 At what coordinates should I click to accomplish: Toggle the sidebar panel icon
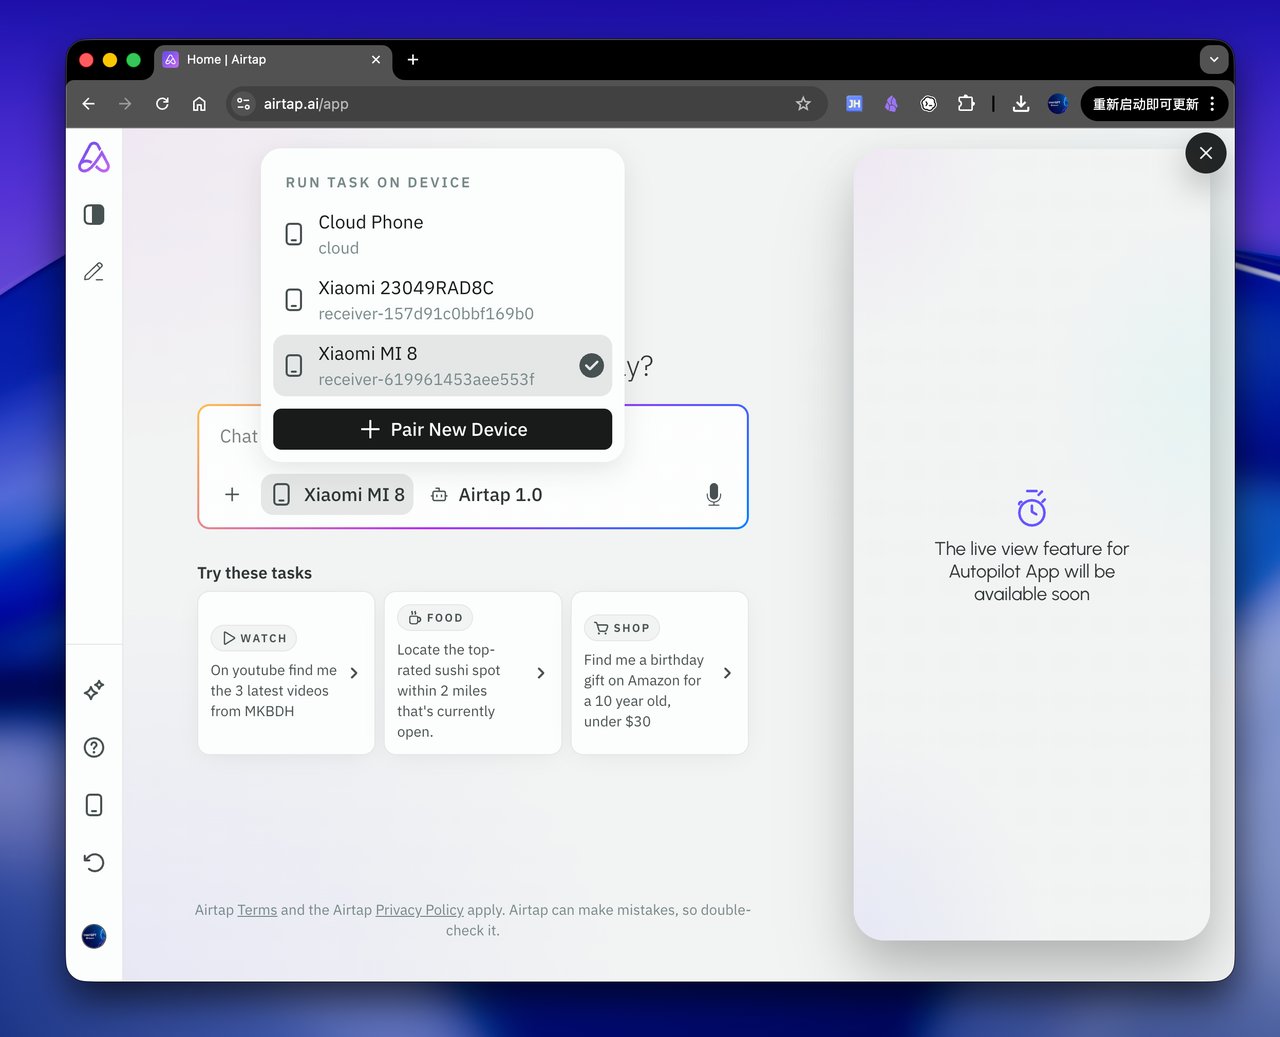tap(94, 214)
